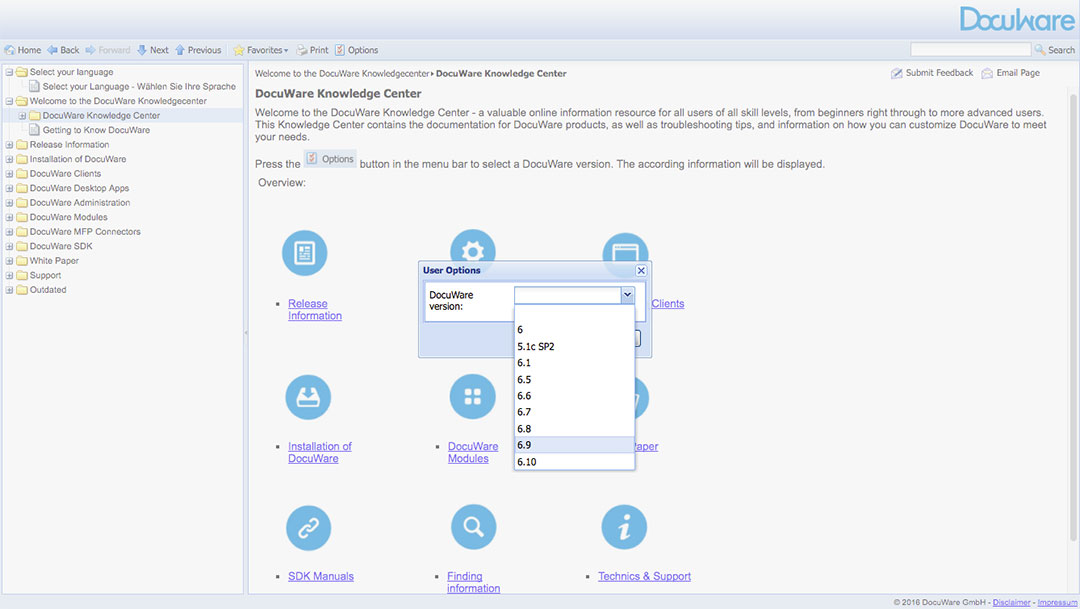Open the Impressum footer link
The image size is (1080, 609).
tap(1057, 603)
